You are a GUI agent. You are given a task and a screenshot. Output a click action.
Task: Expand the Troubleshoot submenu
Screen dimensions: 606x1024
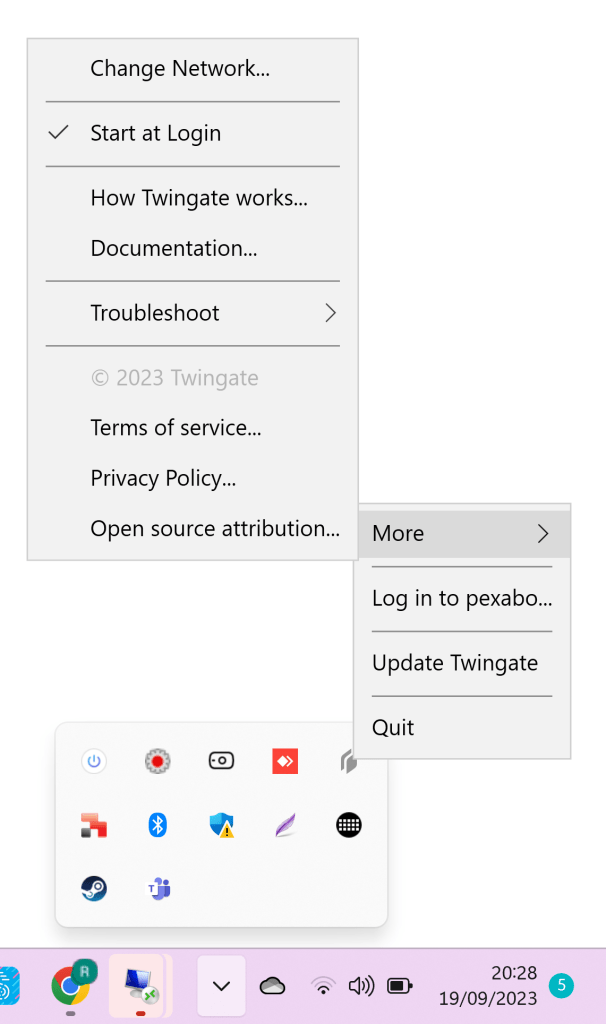pos(193,313)
